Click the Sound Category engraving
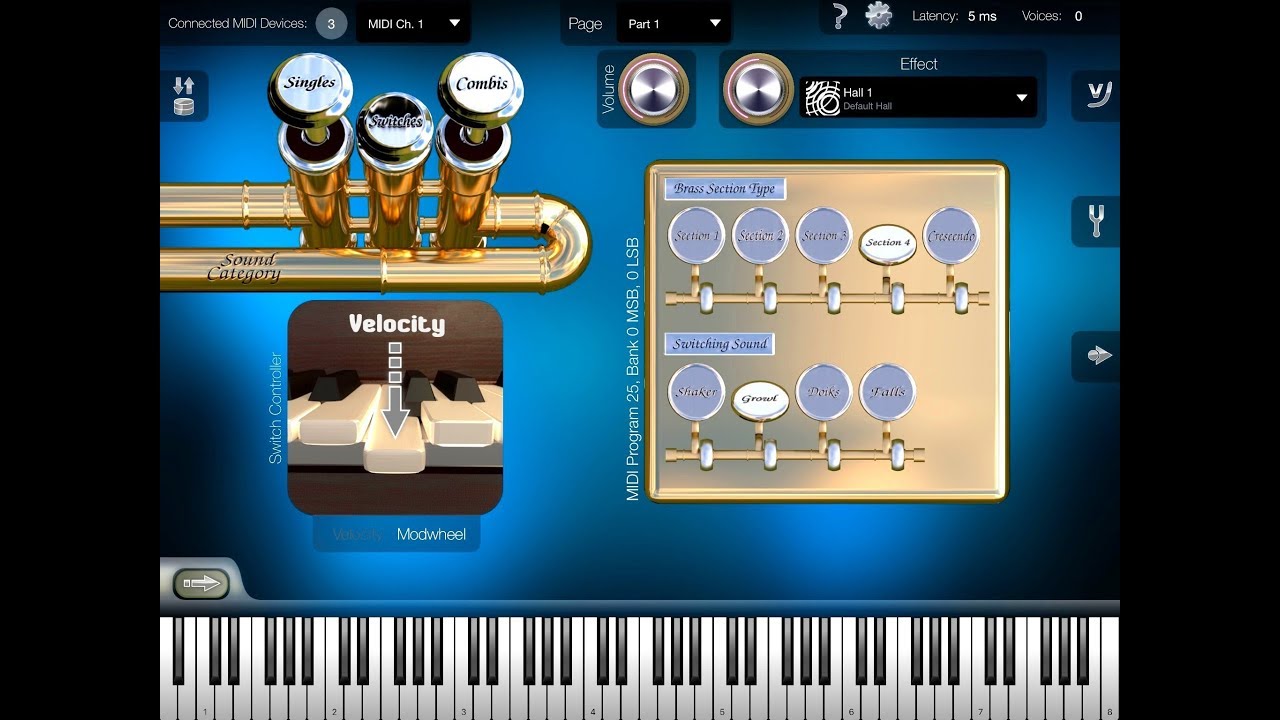This screenshot has height=720, width=1280. (243, 267)
